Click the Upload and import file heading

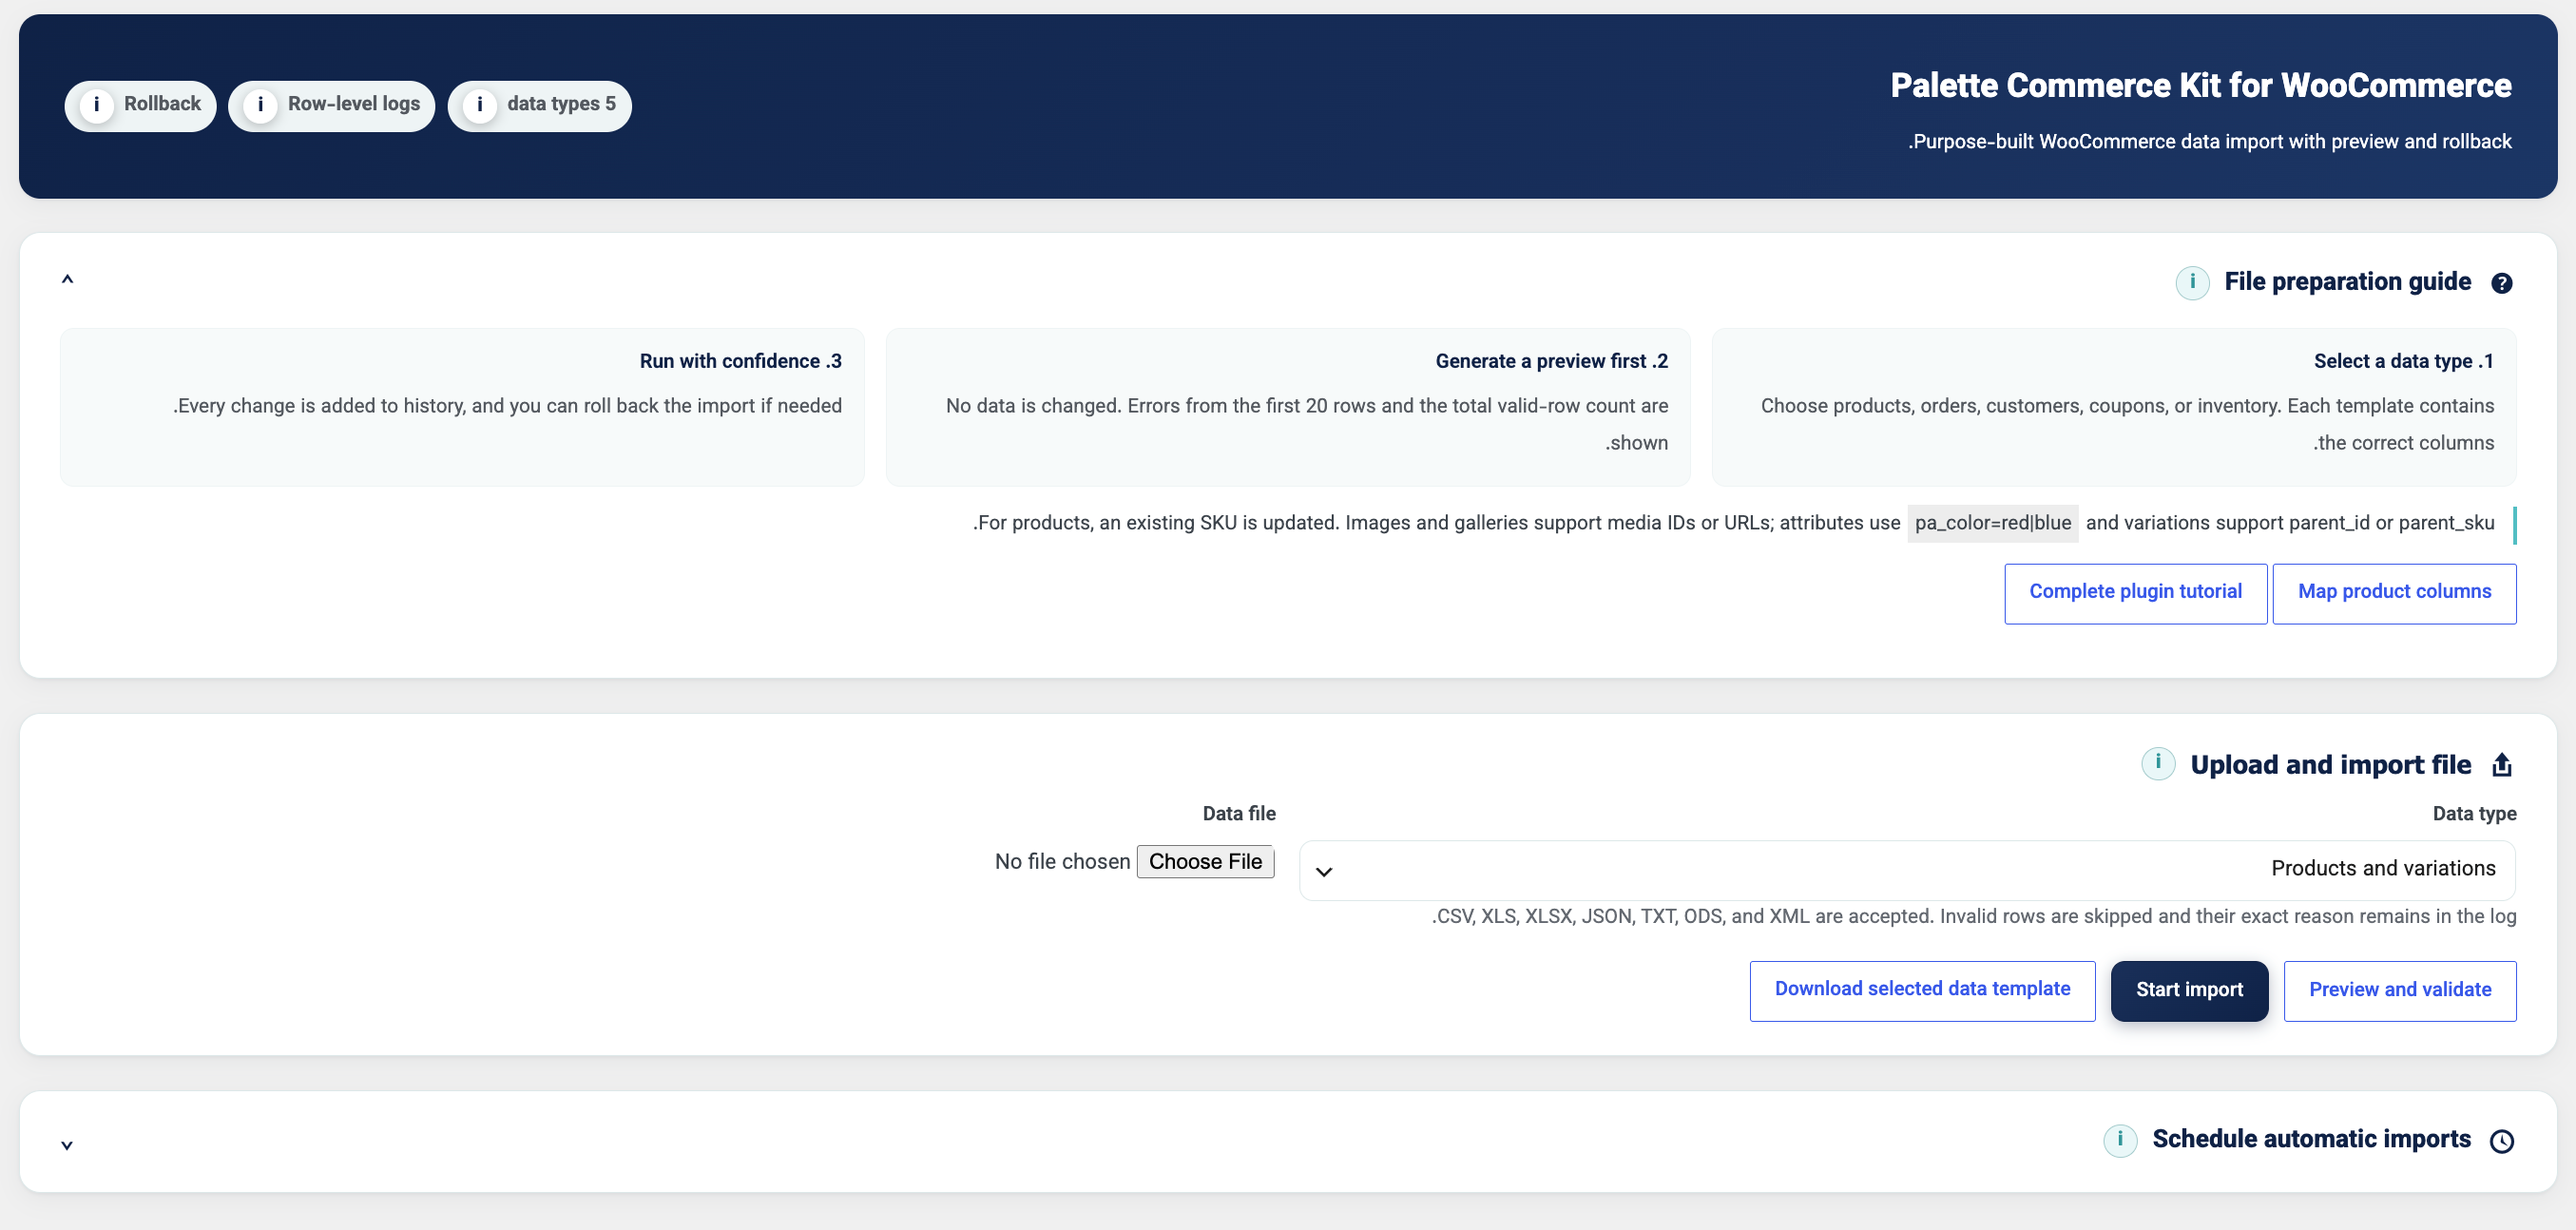tap(2330, 765)
